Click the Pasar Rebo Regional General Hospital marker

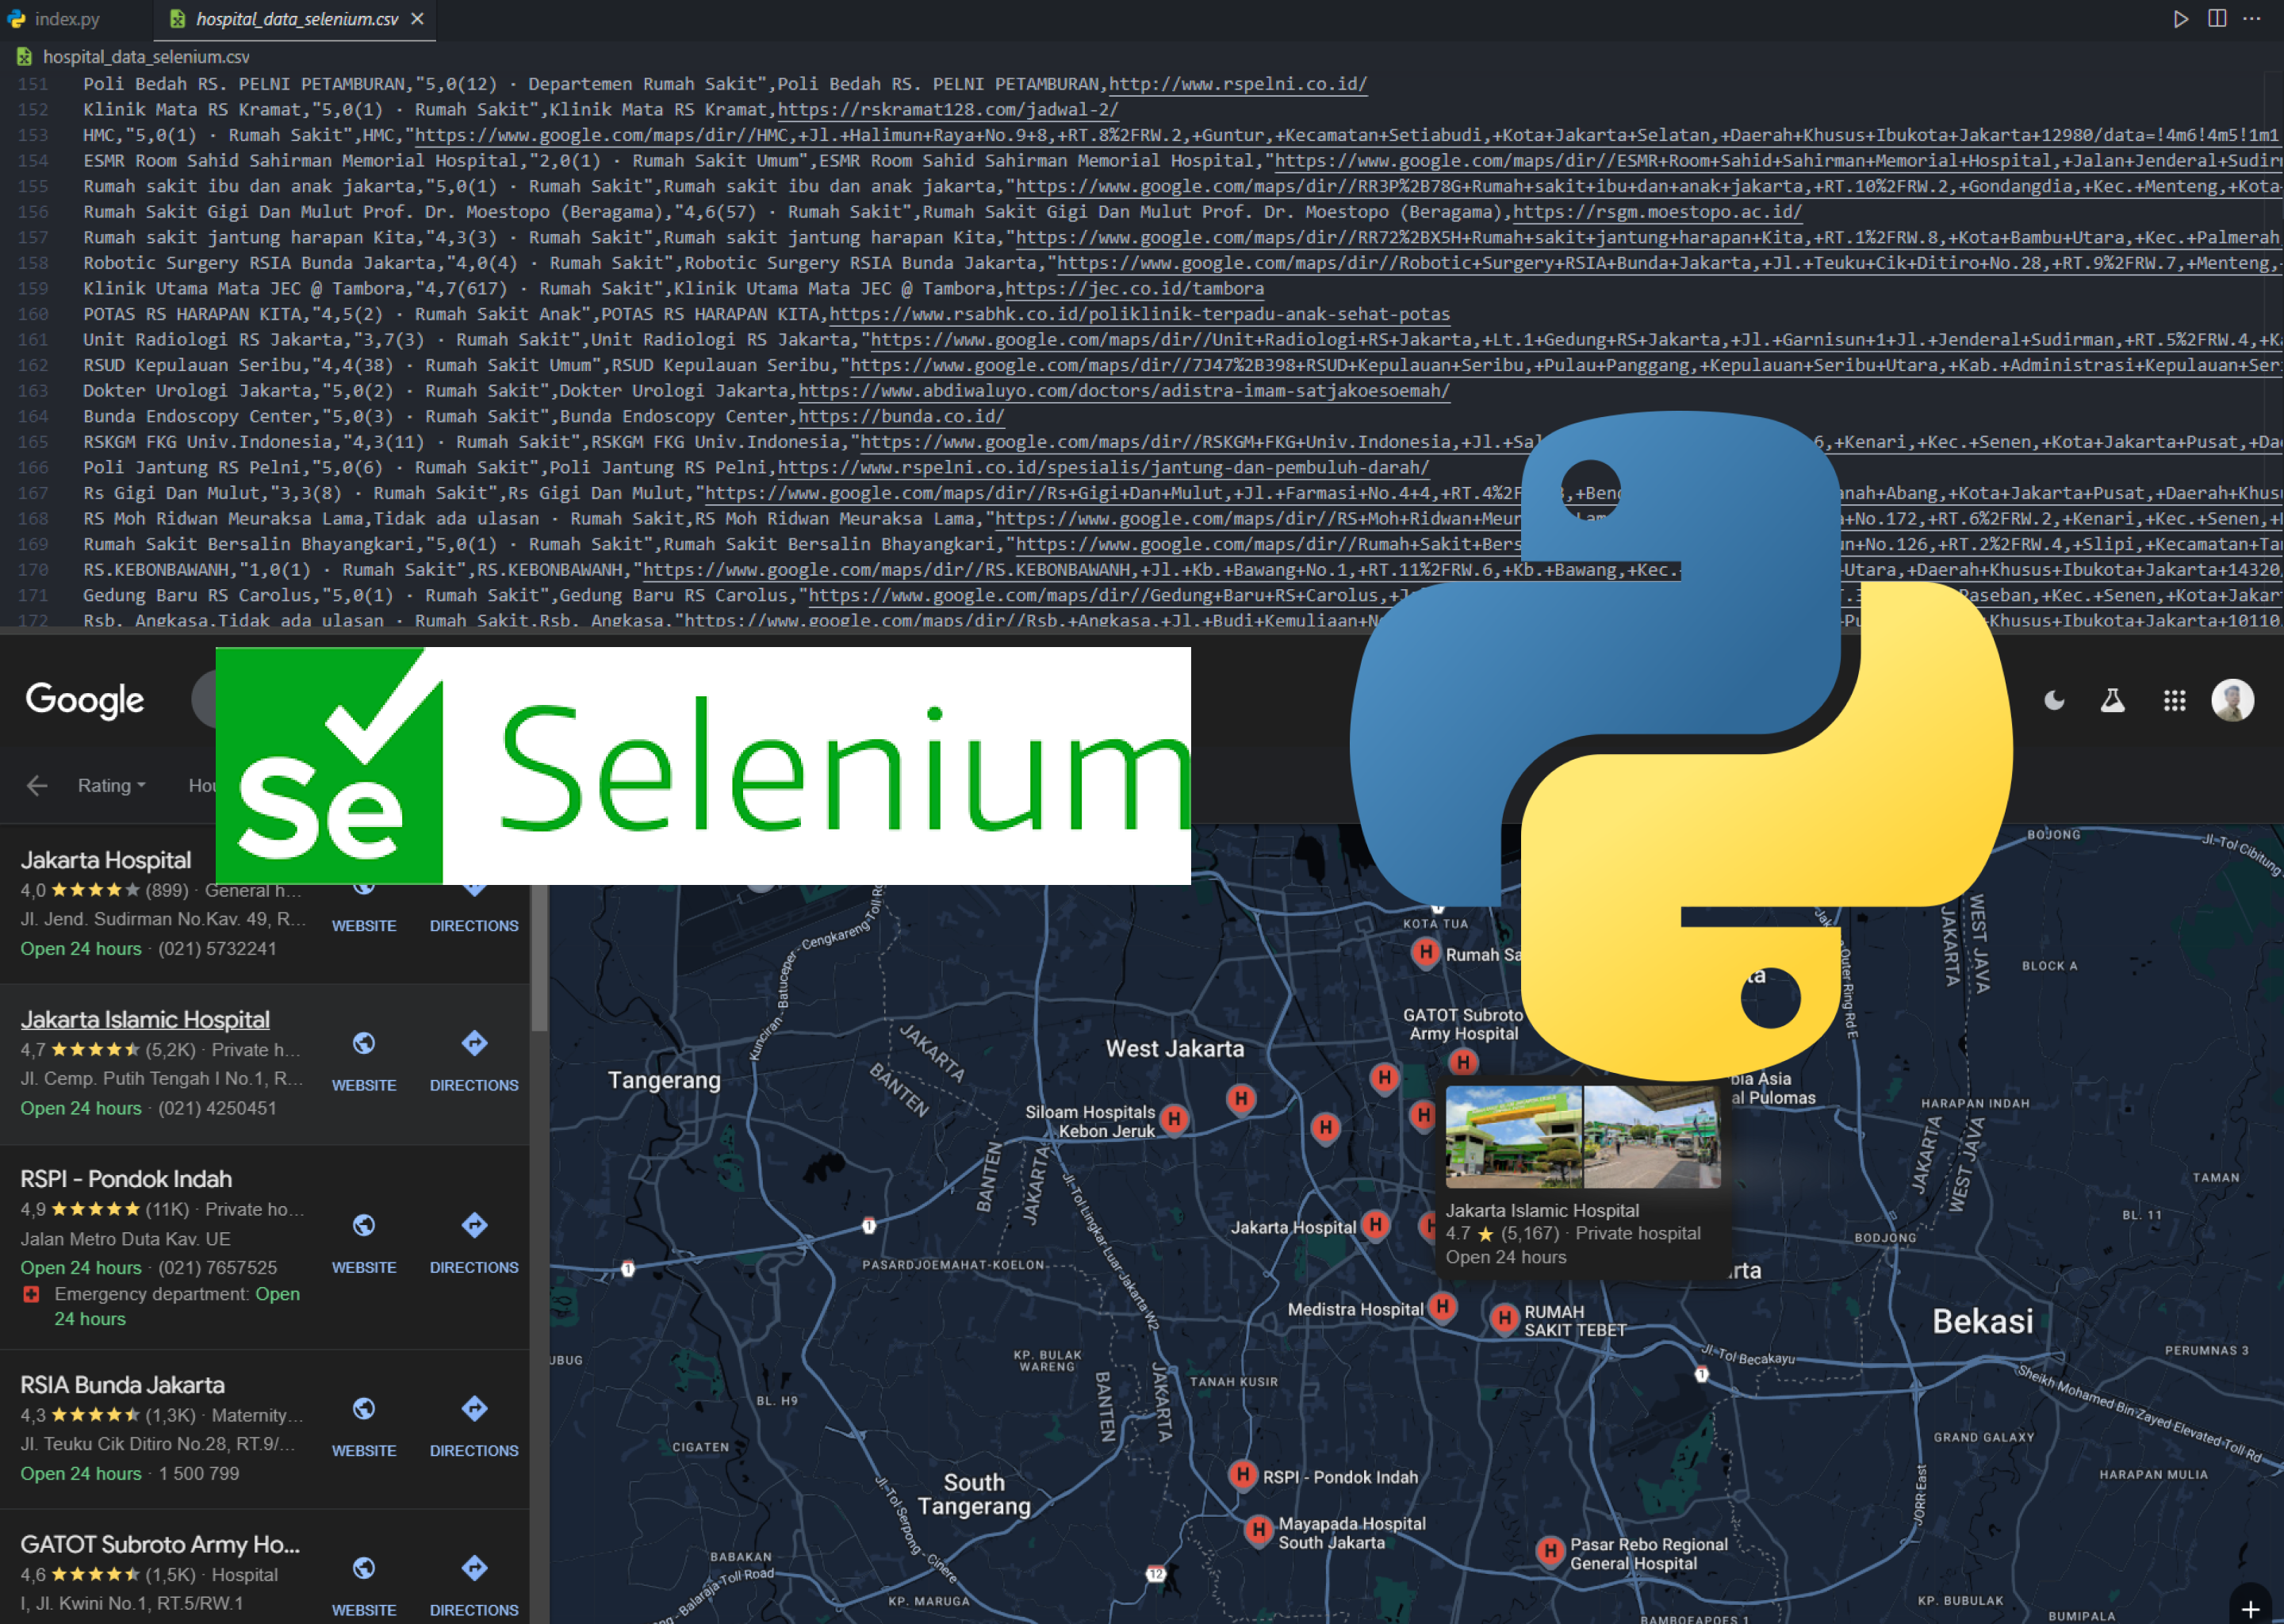click(x=1550, y=1552)
